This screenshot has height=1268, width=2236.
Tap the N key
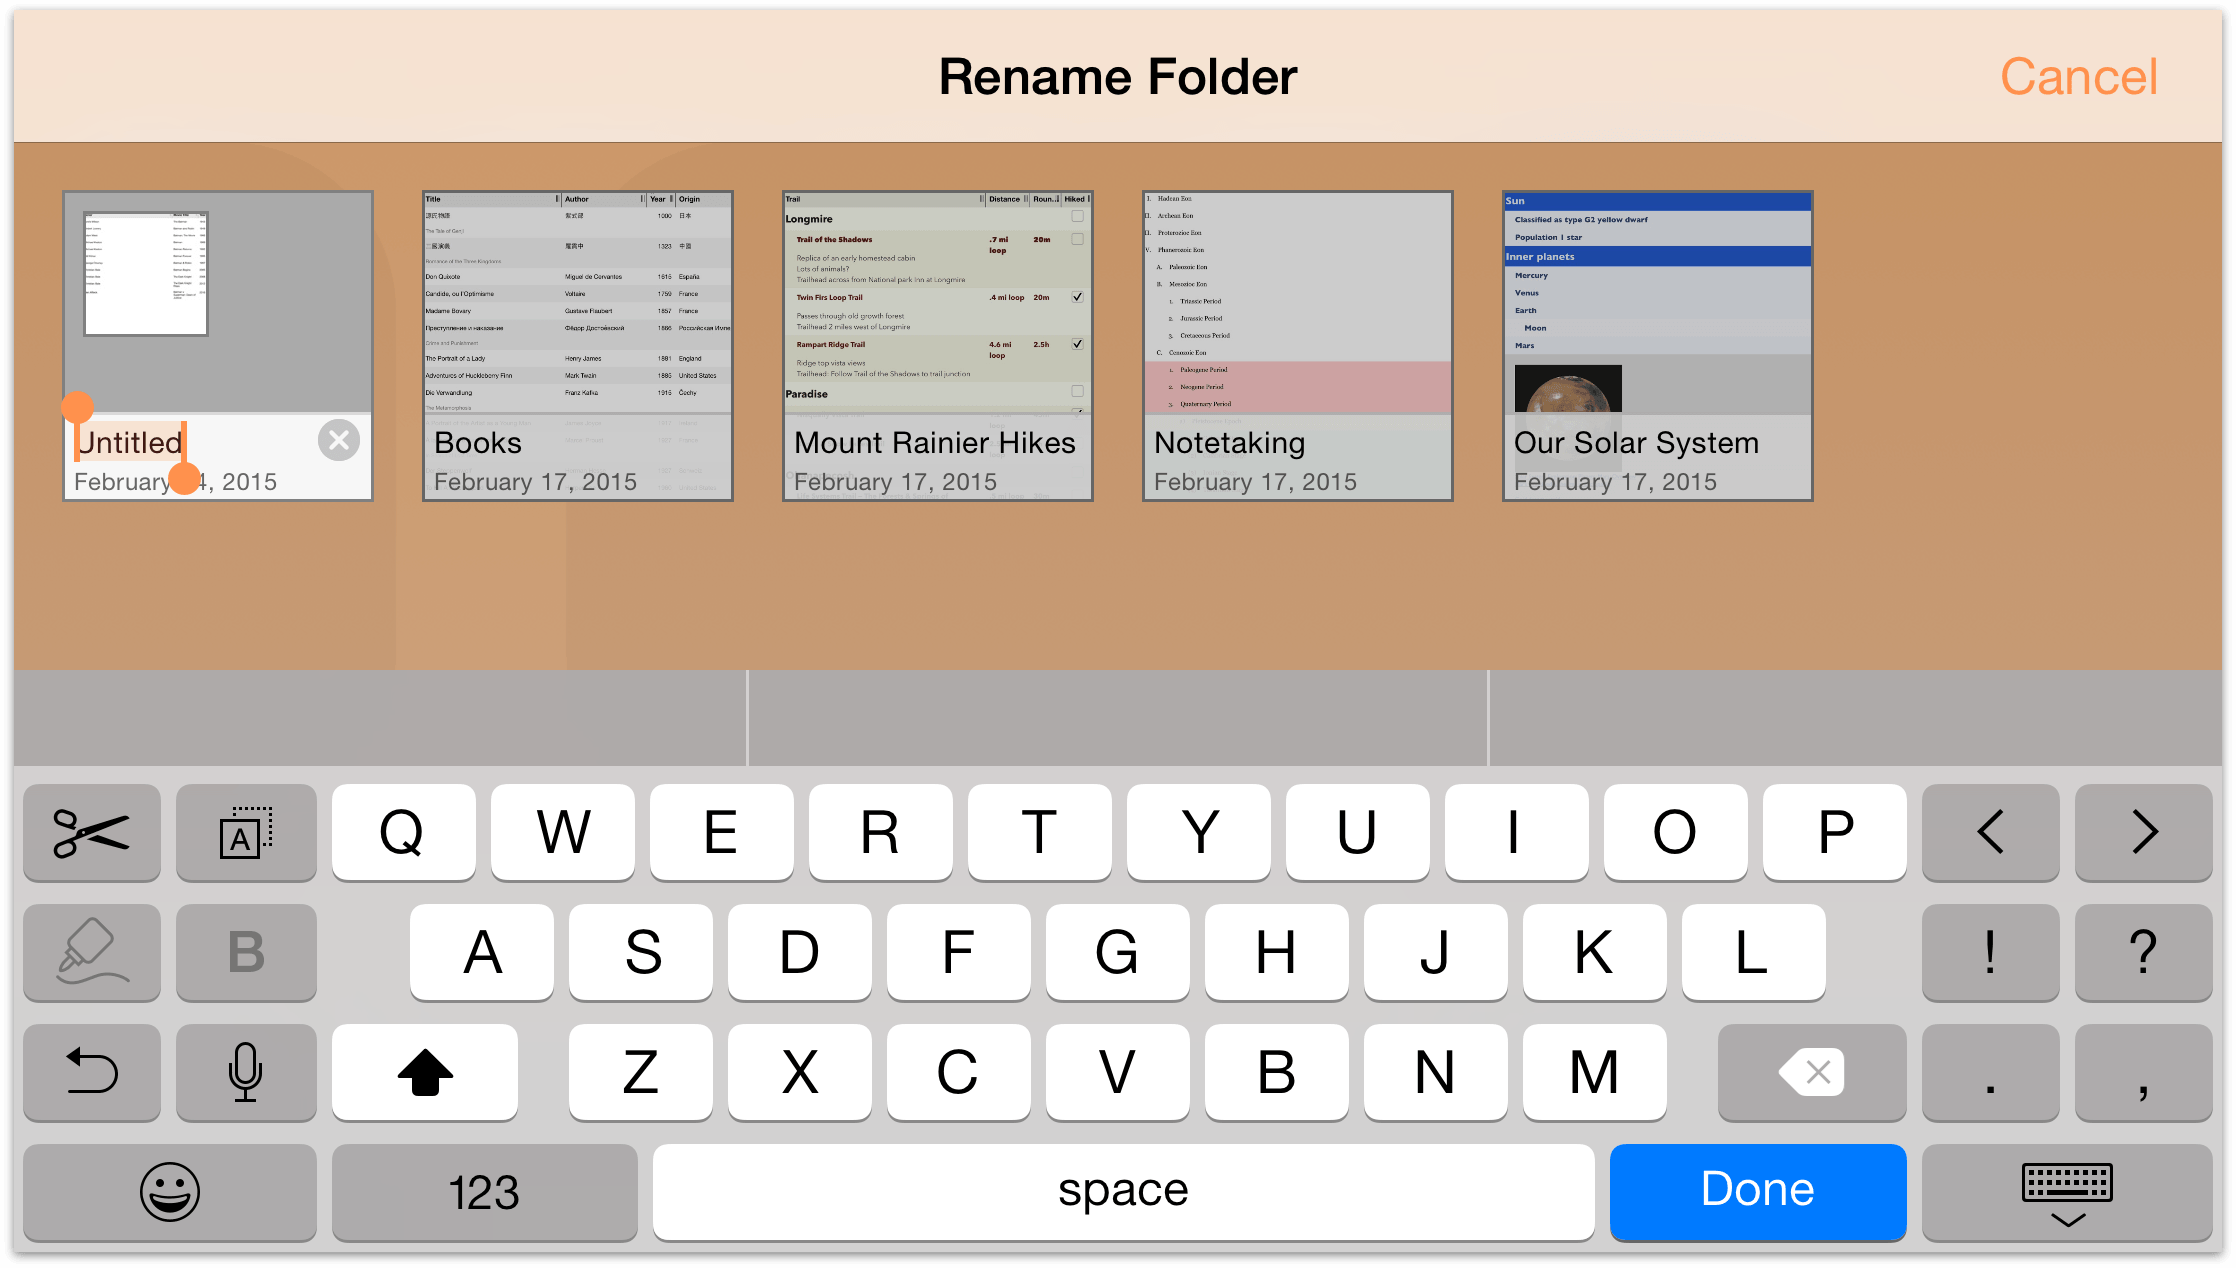click(1436, 1072)
